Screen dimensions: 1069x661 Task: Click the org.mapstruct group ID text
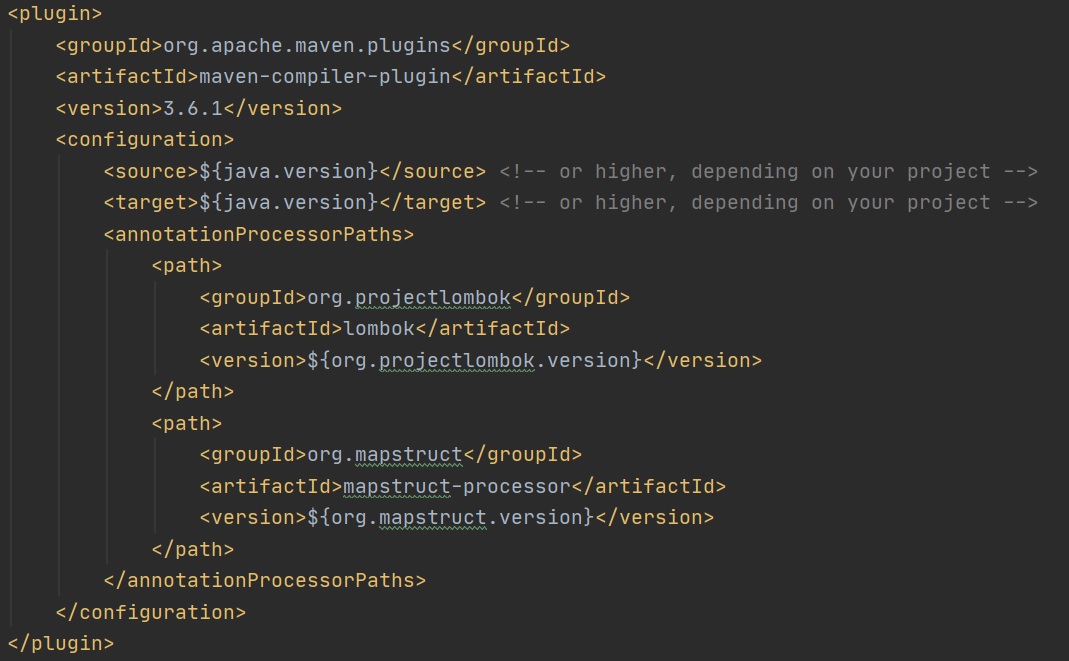point(385,454)
